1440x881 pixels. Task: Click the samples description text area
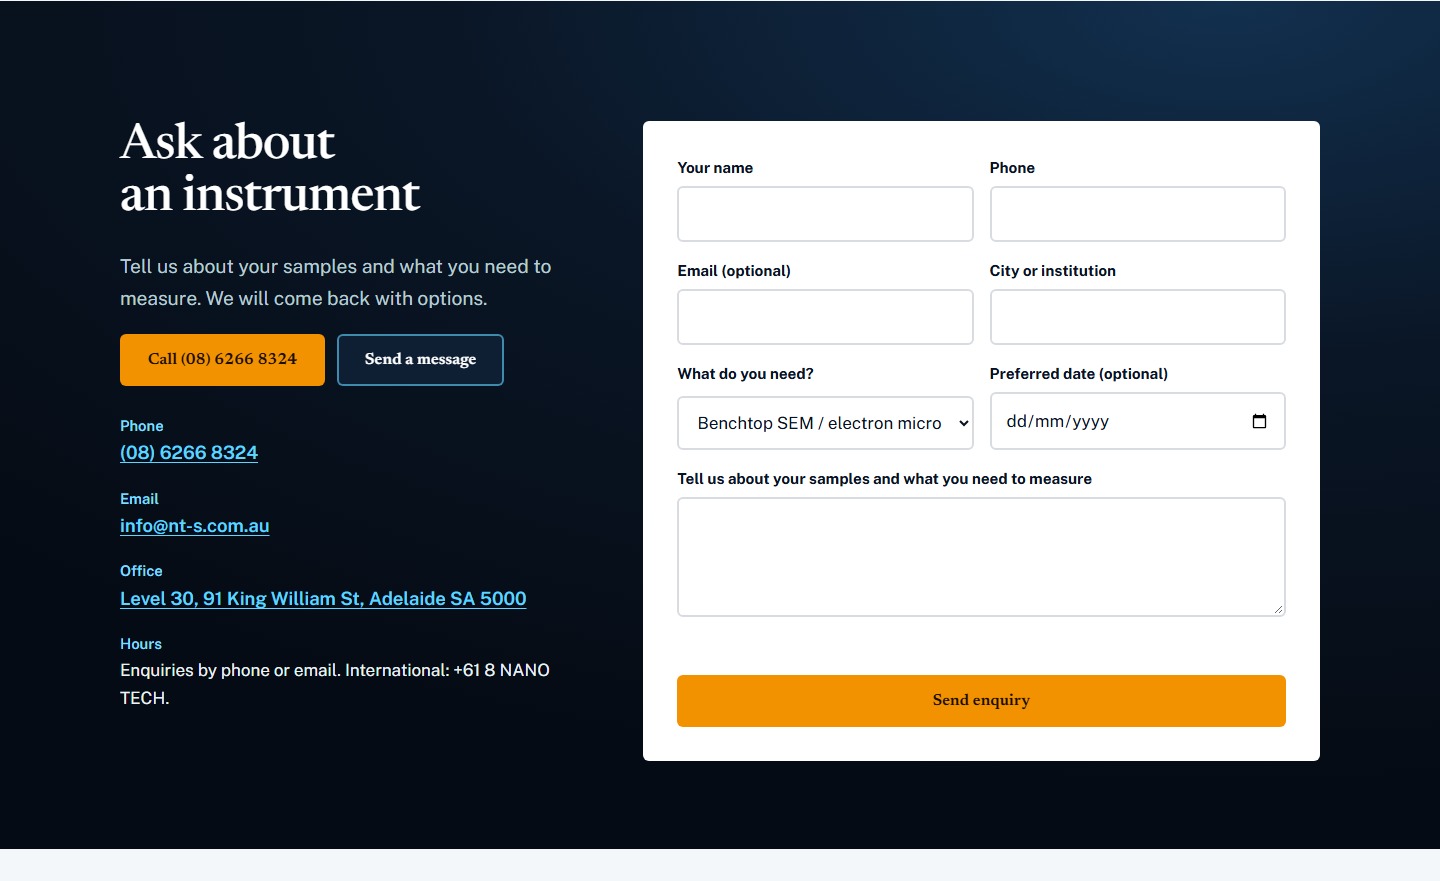981,557
